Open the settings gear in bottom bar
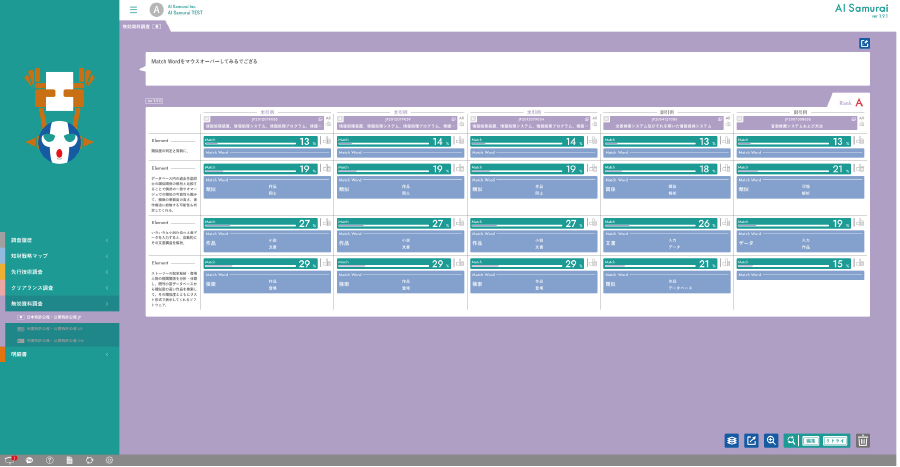900x467 pixels. [109, 460]
